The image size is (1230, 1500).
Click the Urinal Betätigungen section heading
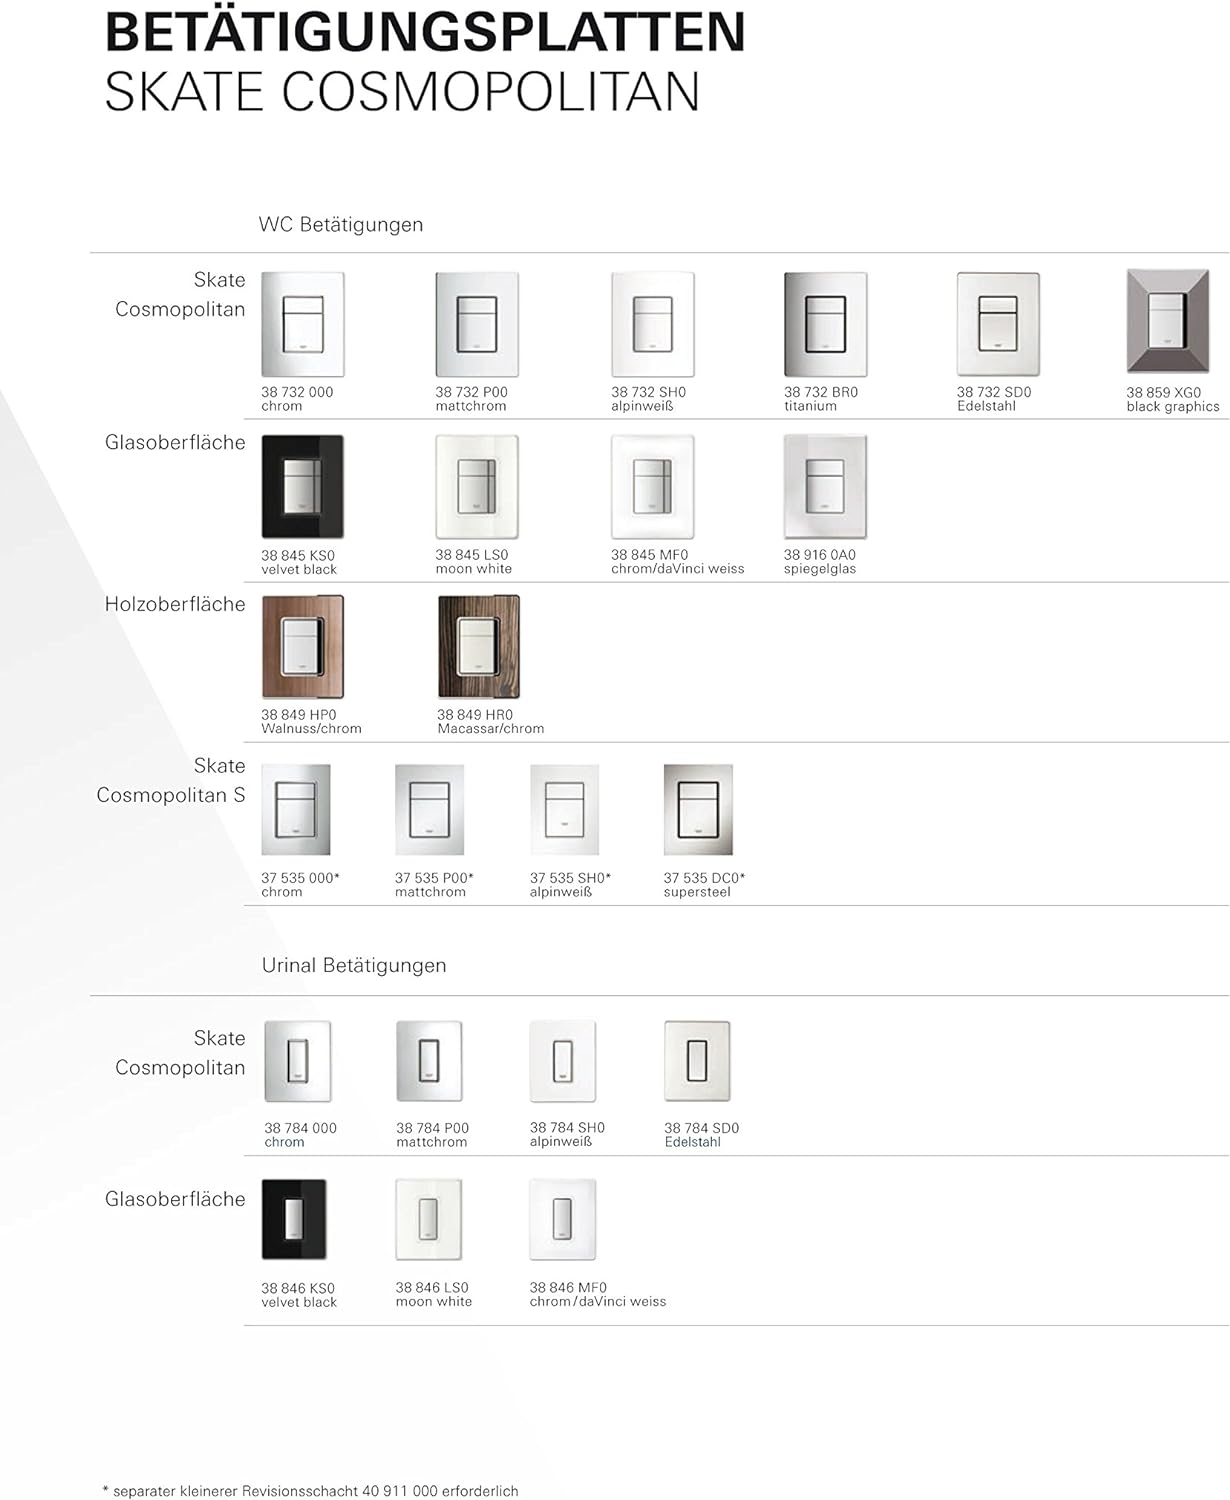(x=354, y=966)
